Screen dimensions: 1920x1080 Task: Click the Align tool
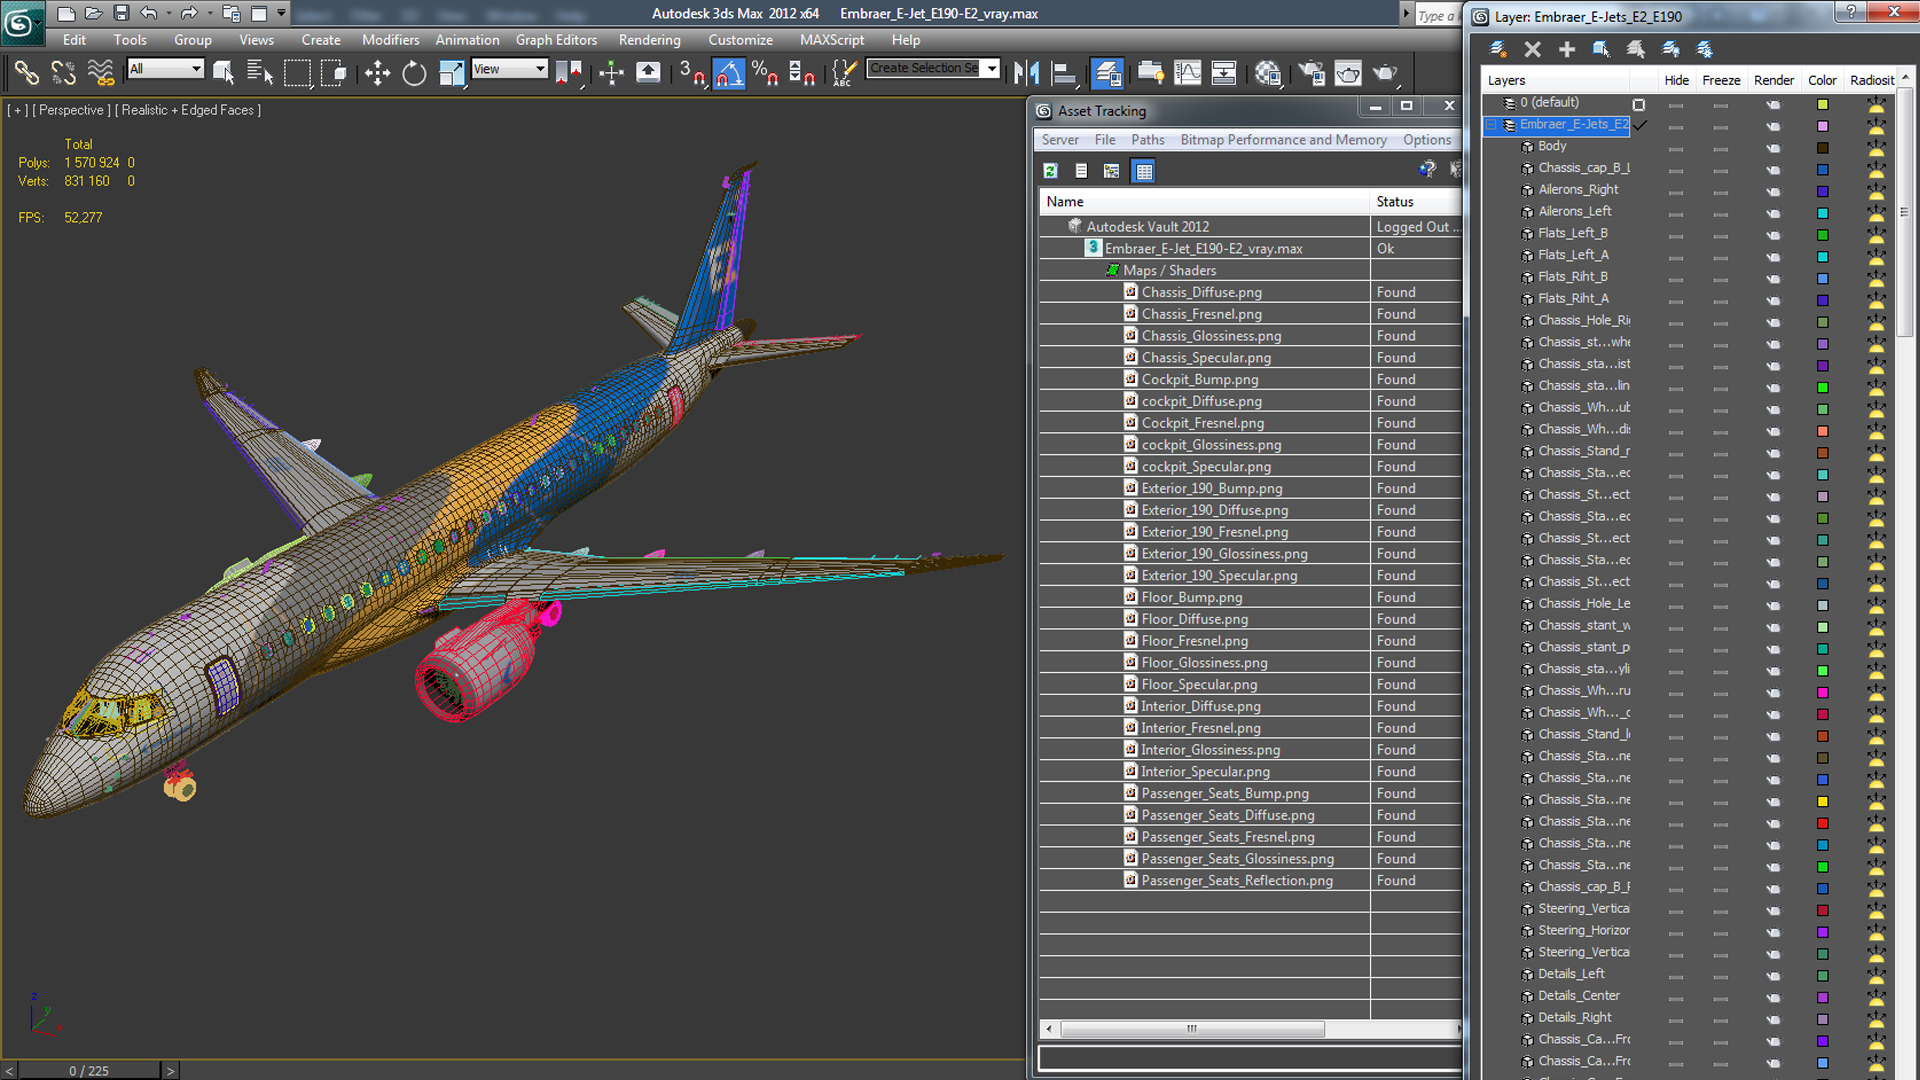(x=1064, y=72)
